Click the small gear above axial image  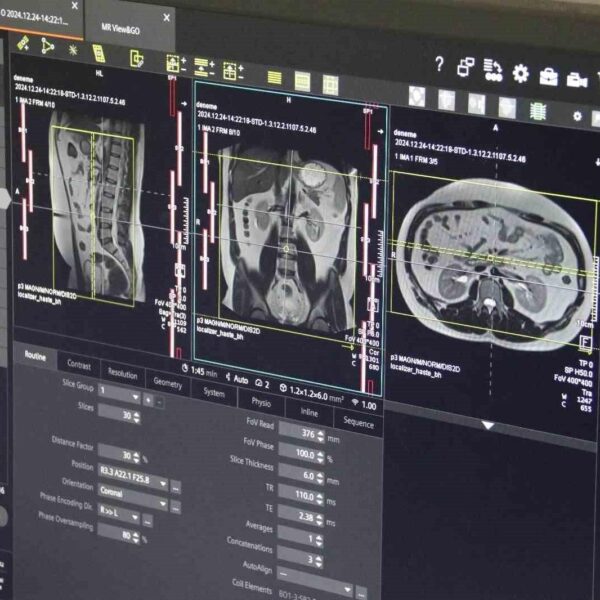(x=577, y=116)
